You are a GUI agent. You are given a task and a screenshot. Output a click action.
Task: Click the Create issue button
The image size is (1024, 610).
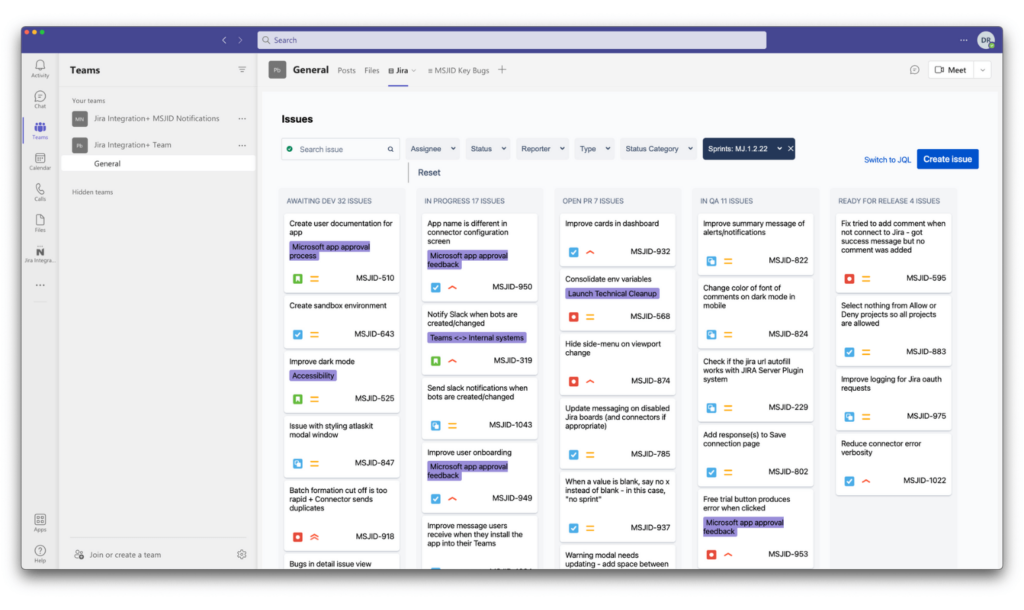click(x=947, y=159)
